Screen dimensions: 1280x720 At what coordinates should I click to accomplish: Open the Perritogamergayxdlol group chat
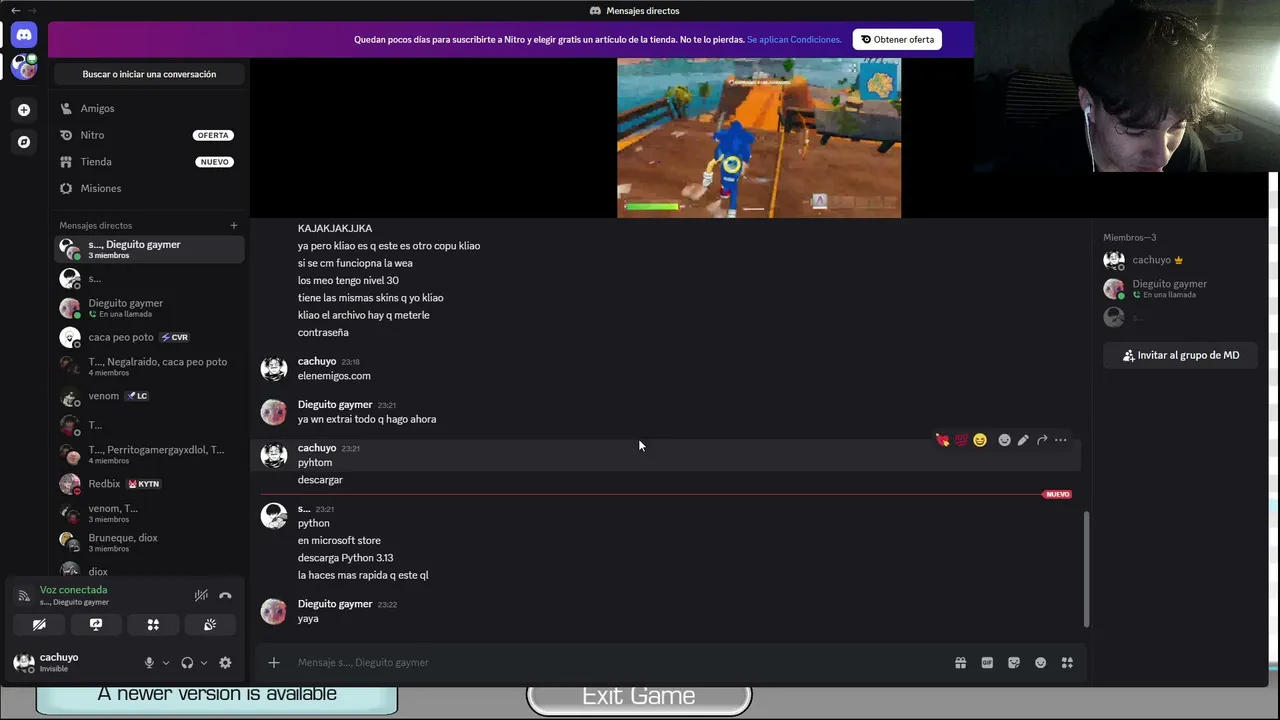[x=149, y=454]
